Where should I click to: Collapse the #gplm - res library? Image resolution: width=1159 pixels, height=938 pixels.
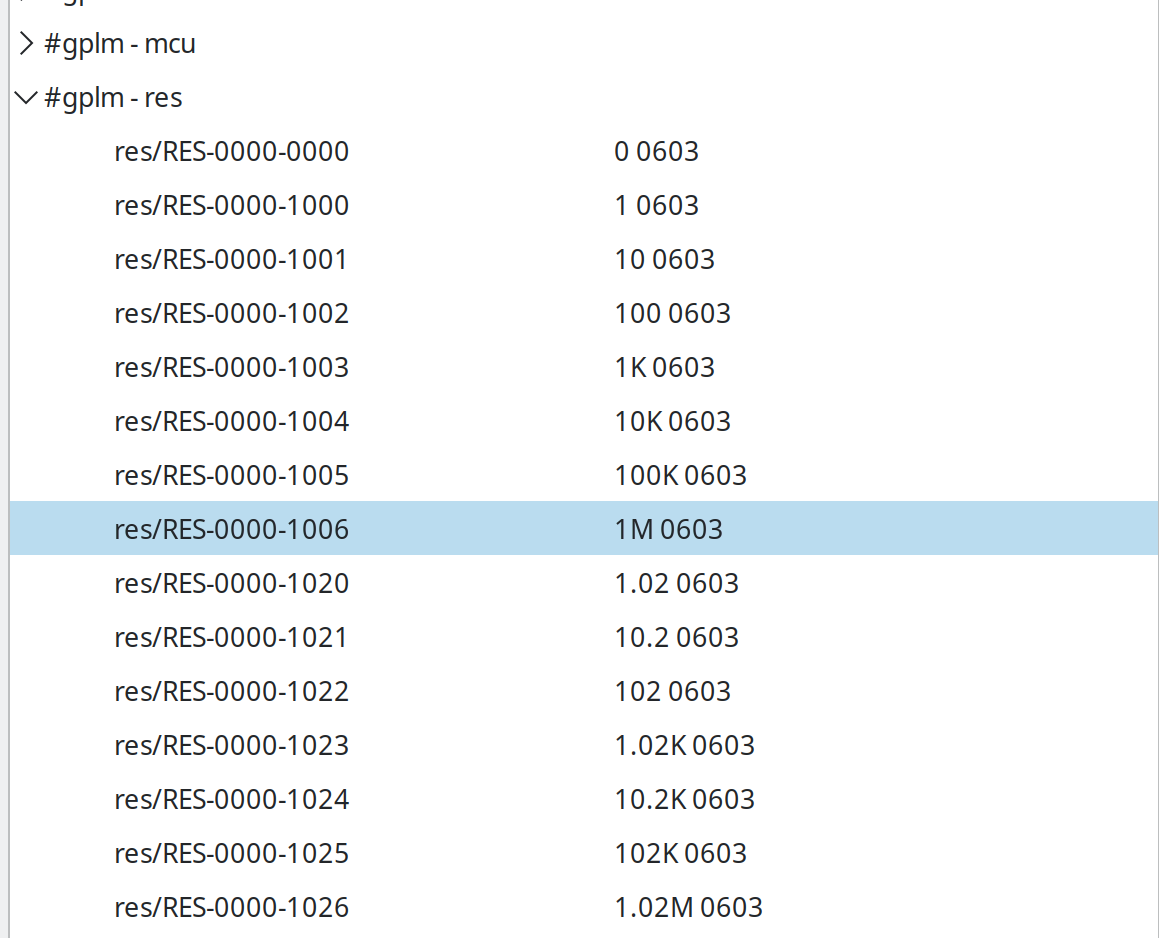click(x=26, y=98)
